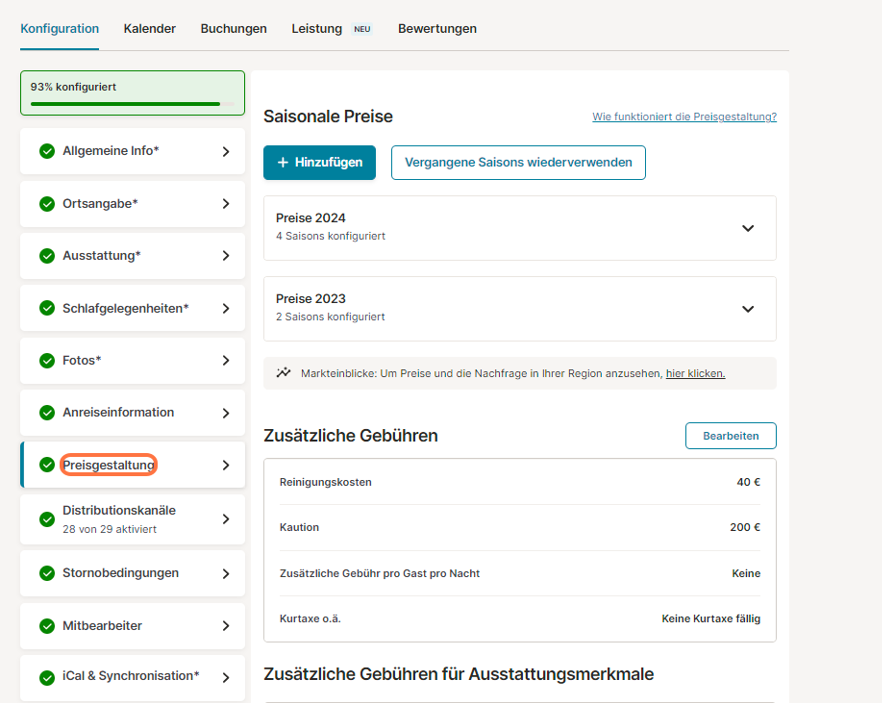Click the green checkmark next to Fotos
Image resolution: width=882 pixels, height=703 pixels.
coord(47,360)
